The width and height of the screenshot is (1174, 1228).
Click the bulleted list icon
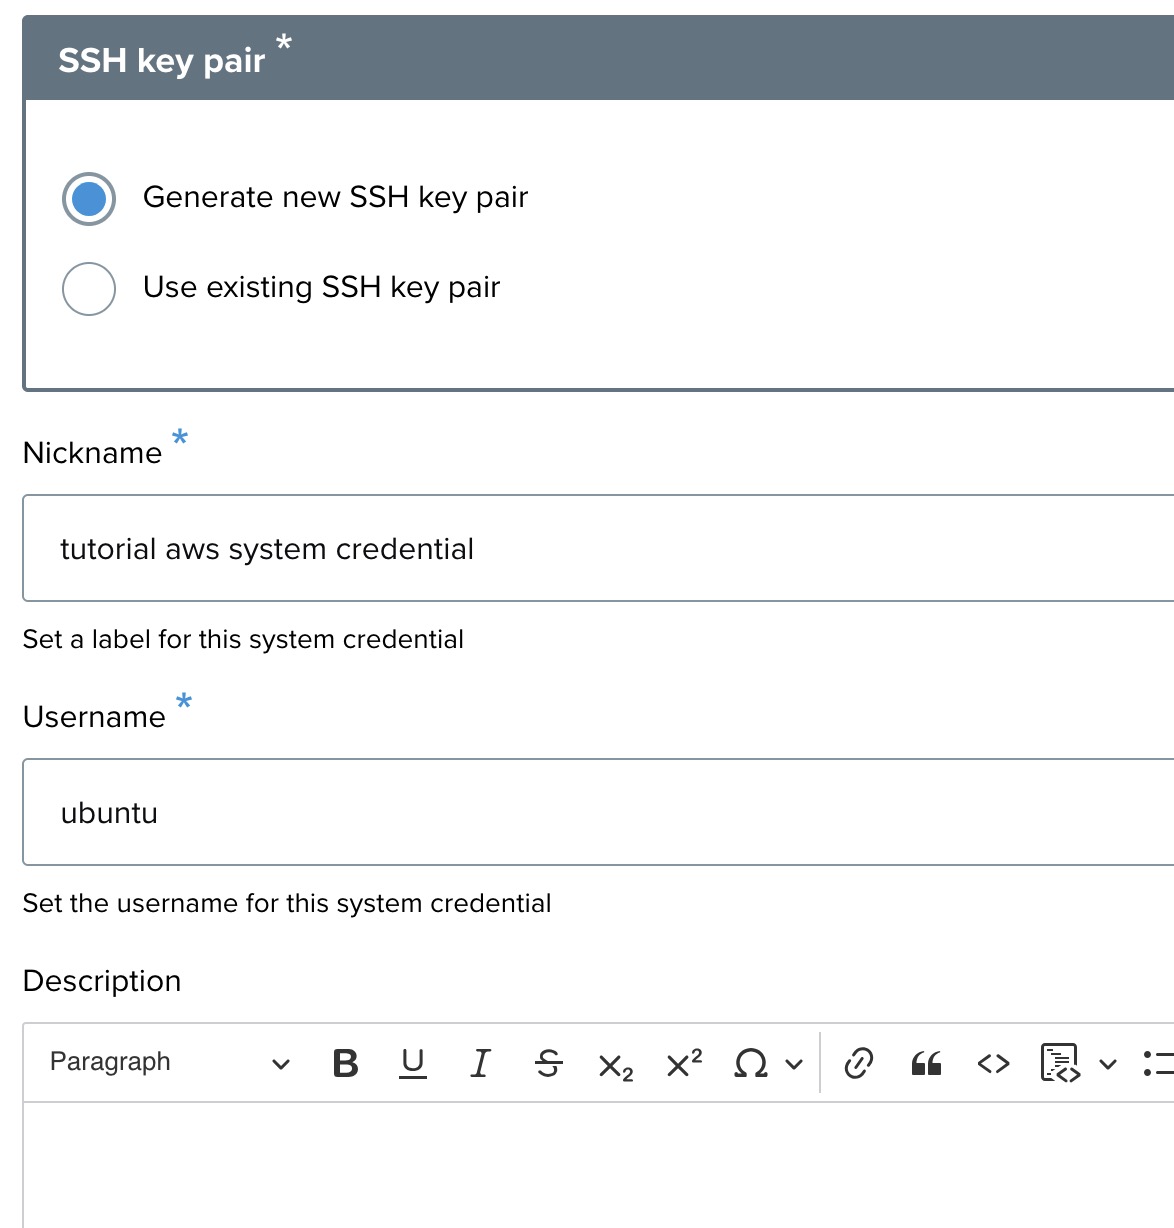1157,1063
